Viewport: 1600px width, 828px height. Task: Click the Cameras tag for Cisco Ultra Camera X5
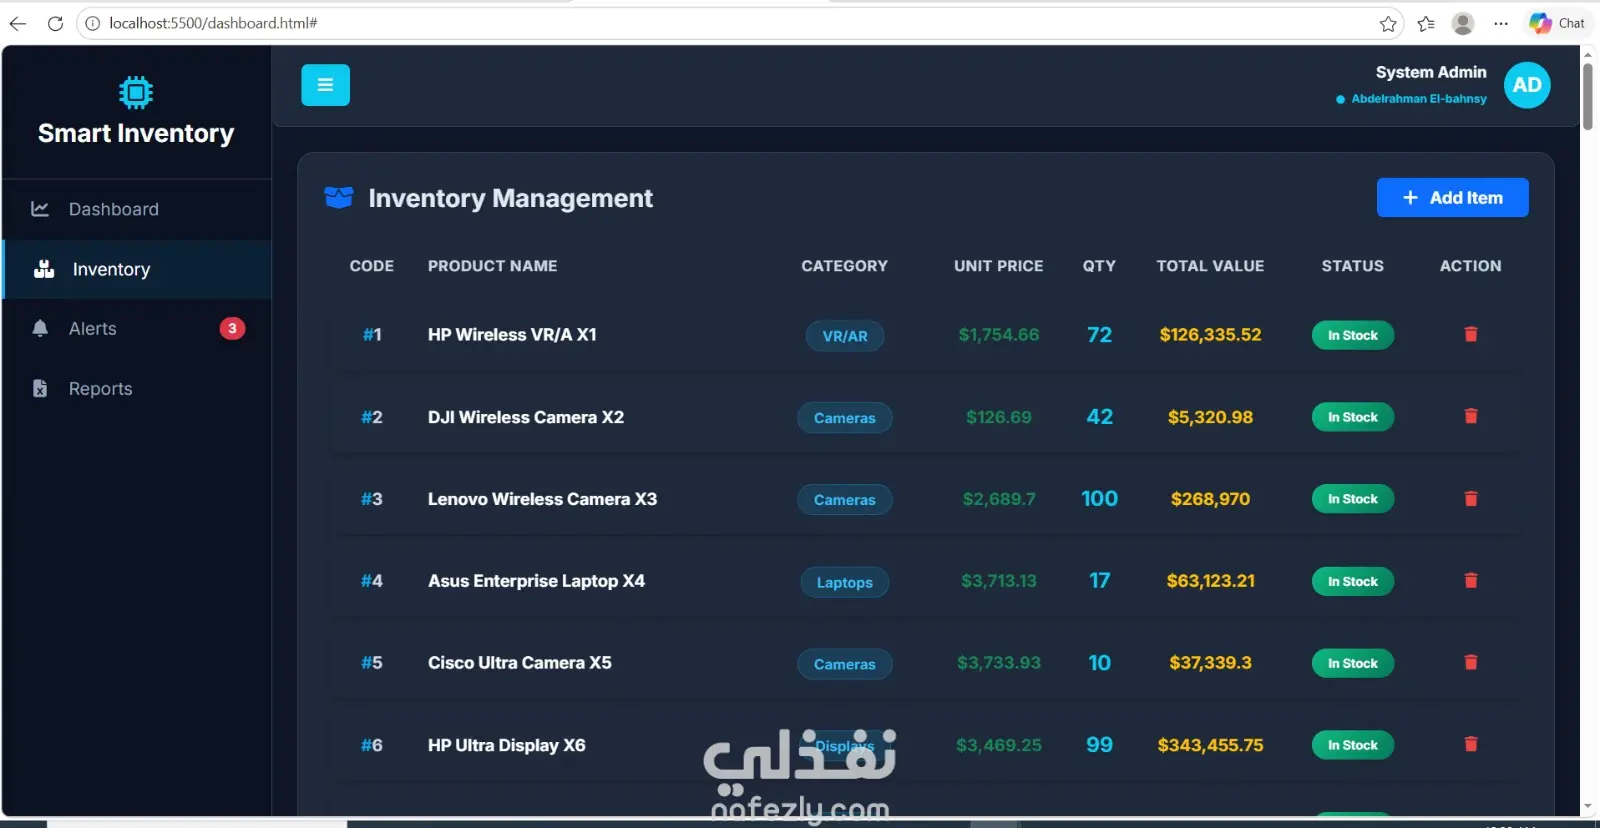pyautogui.click(x=845, y=664)
